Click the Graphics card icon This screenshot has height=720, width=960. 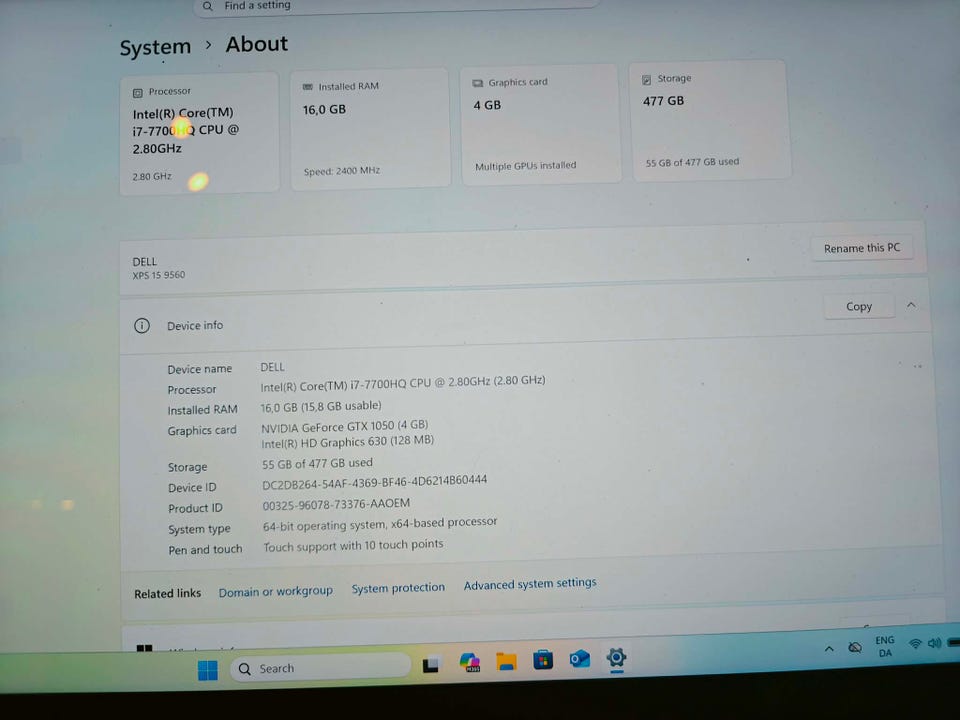[x=478, y=83]
